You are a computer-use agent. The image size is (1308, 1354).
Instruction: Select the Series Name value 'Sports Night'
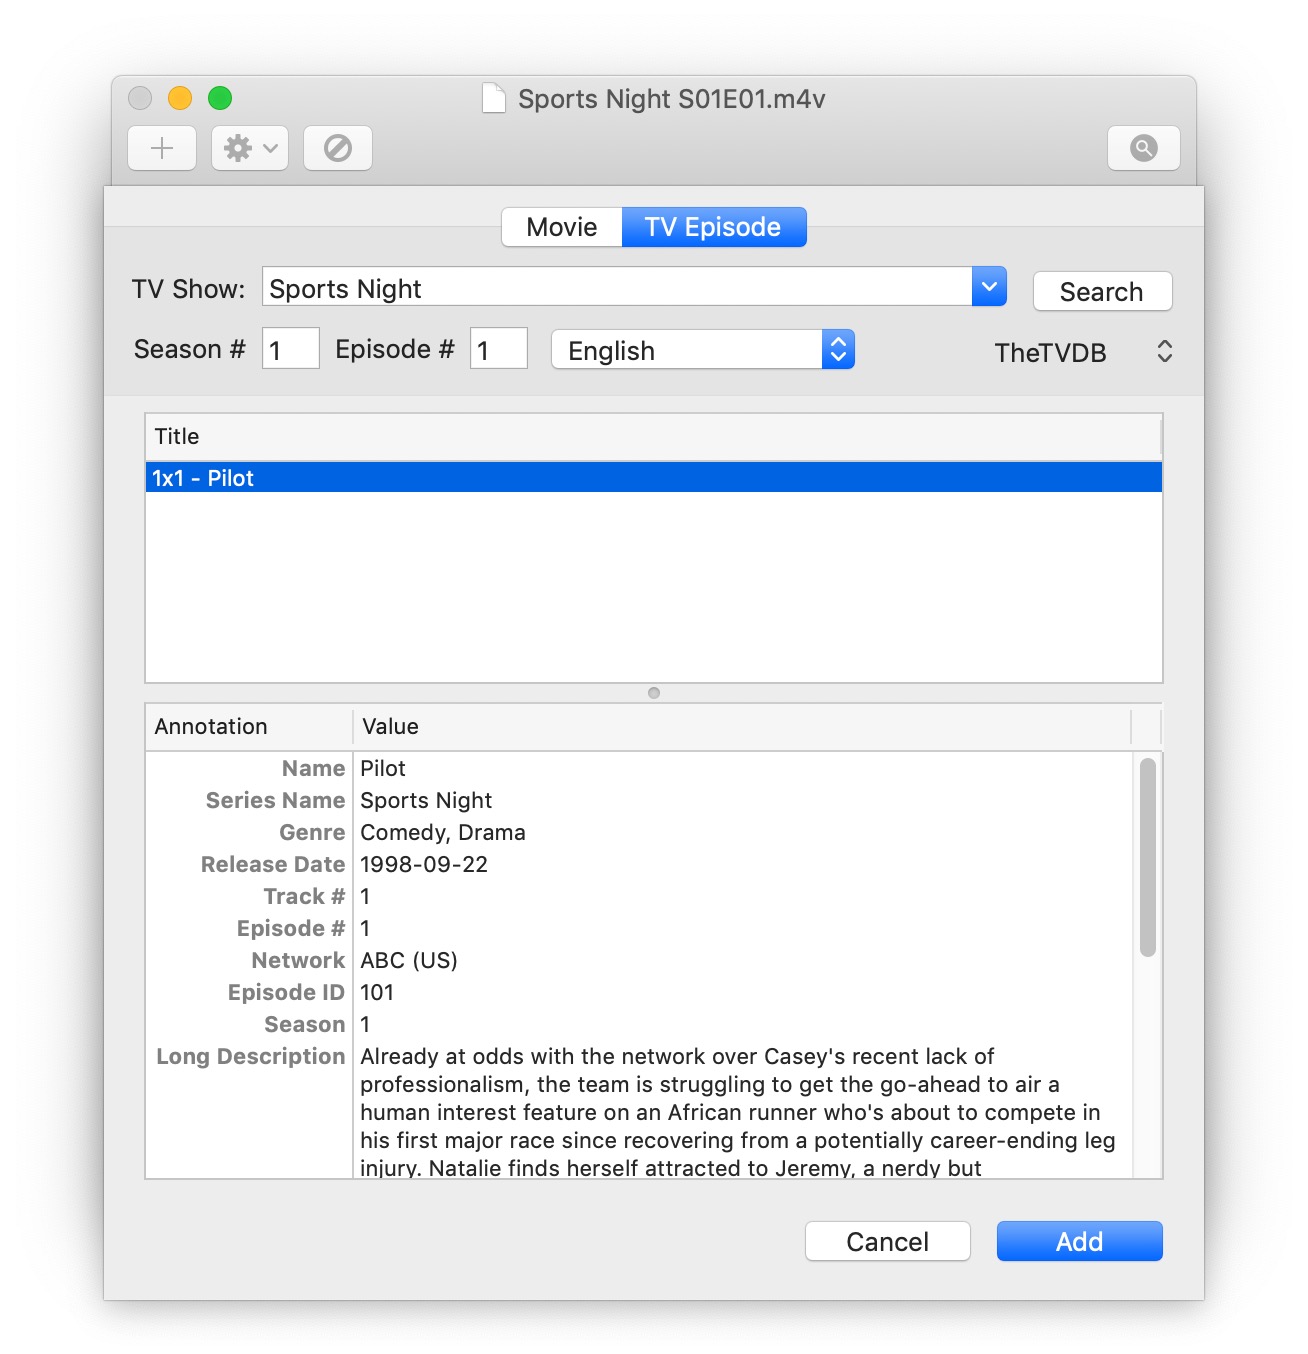426,800
